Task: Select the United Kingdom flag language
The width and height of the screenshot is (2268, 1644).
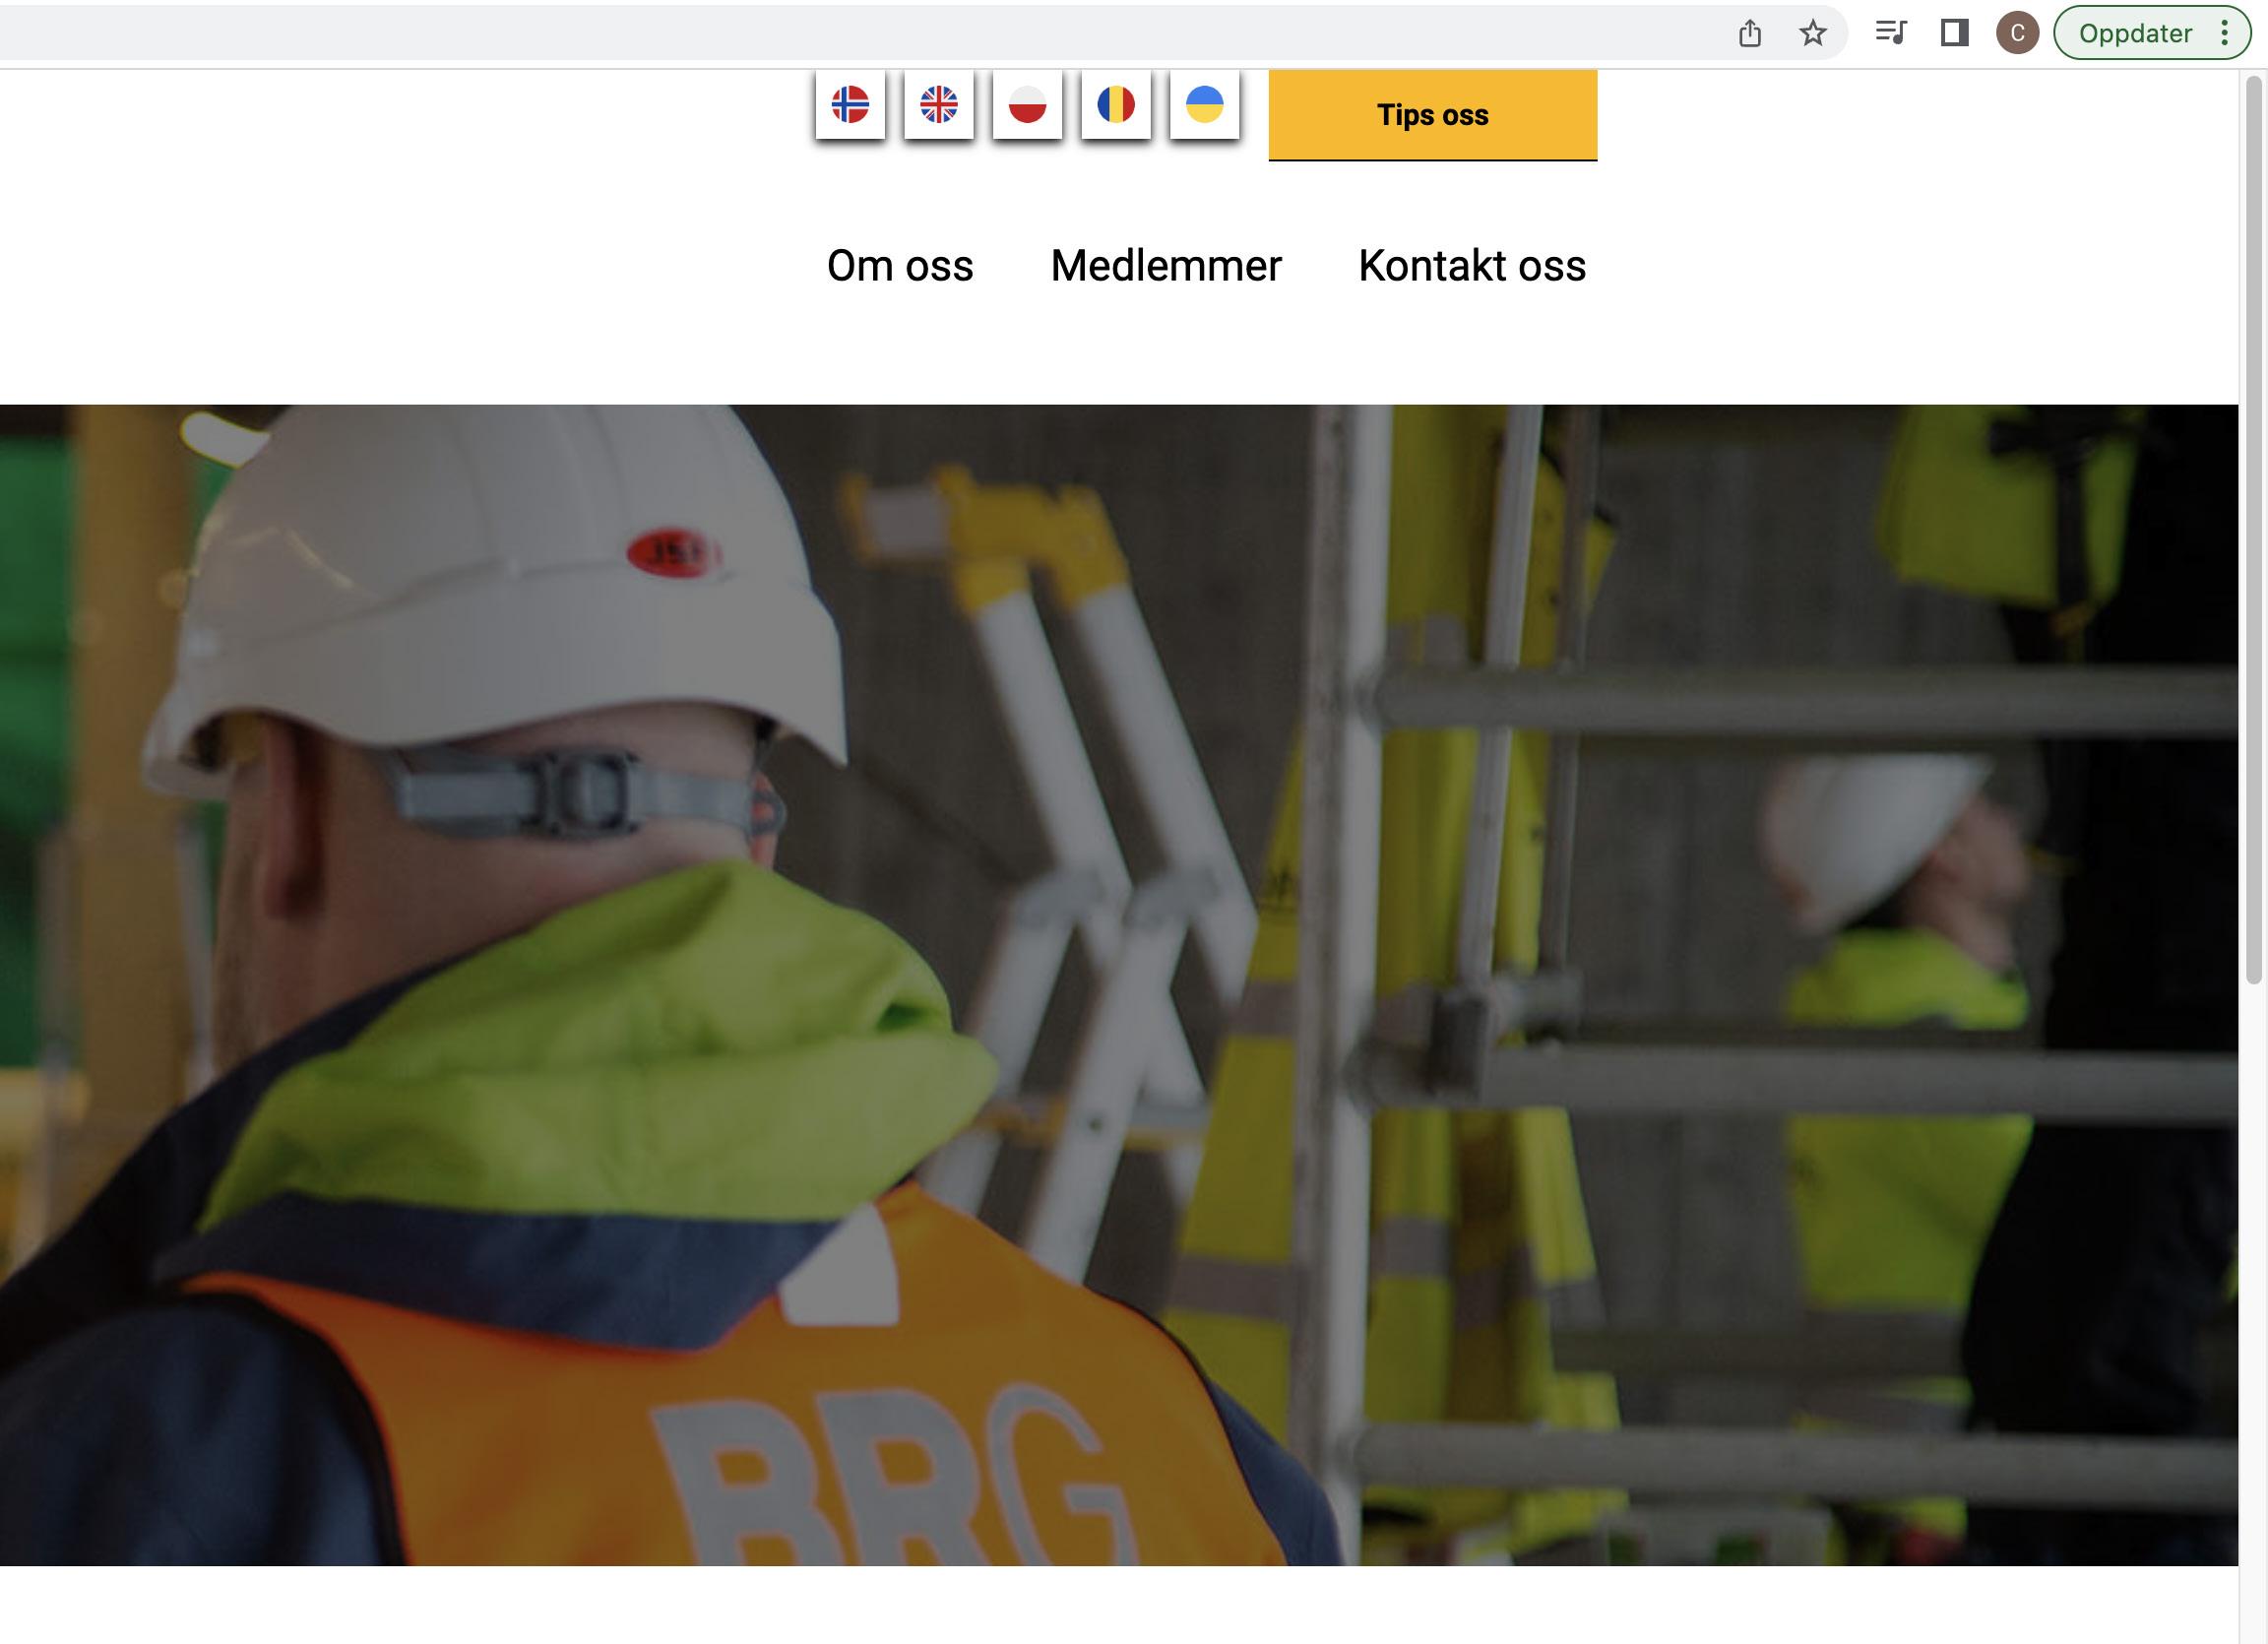Action: 938,105
